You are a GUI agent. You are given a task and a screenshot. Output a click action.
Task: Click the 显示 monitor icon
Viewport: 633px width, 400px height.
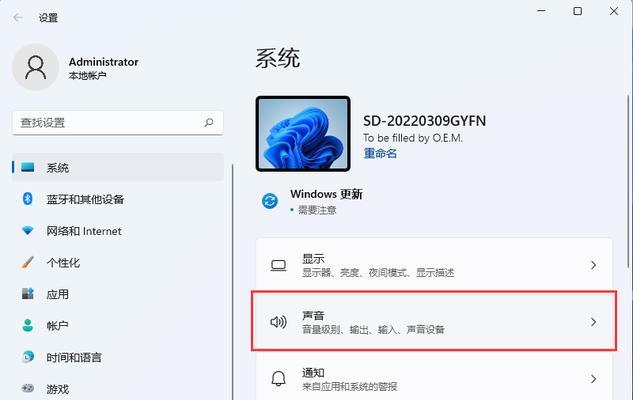coord(279,265)
